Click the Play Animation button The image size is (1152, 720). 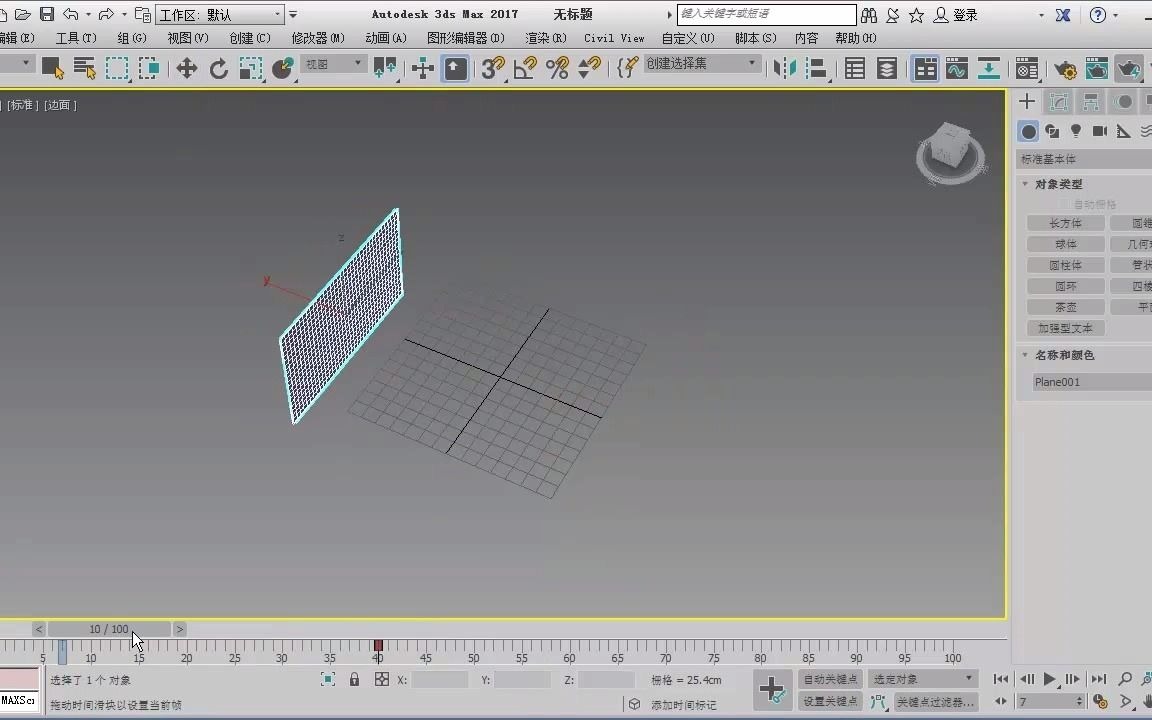pos(1048,679)
